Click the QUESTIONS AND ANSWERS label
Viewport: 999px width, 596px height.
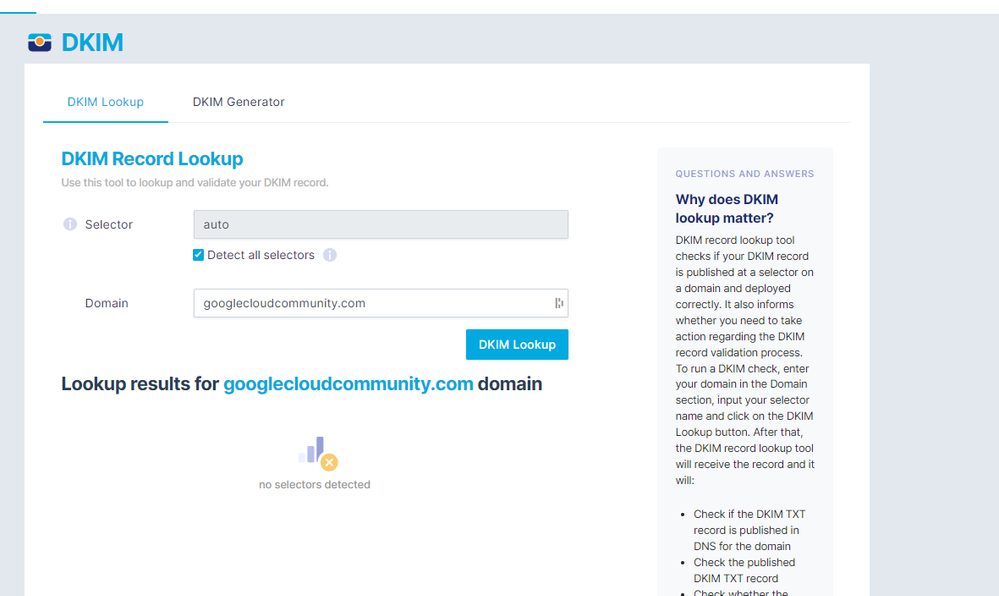[x=745, y=173]
